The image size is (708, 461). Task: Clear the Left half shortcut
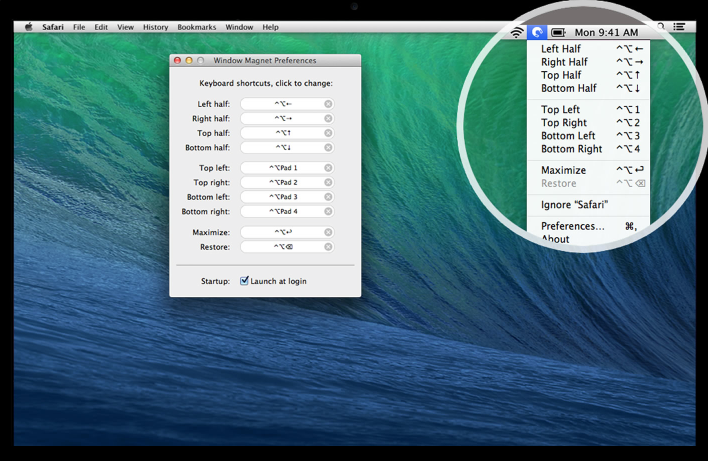coord(328,104)
